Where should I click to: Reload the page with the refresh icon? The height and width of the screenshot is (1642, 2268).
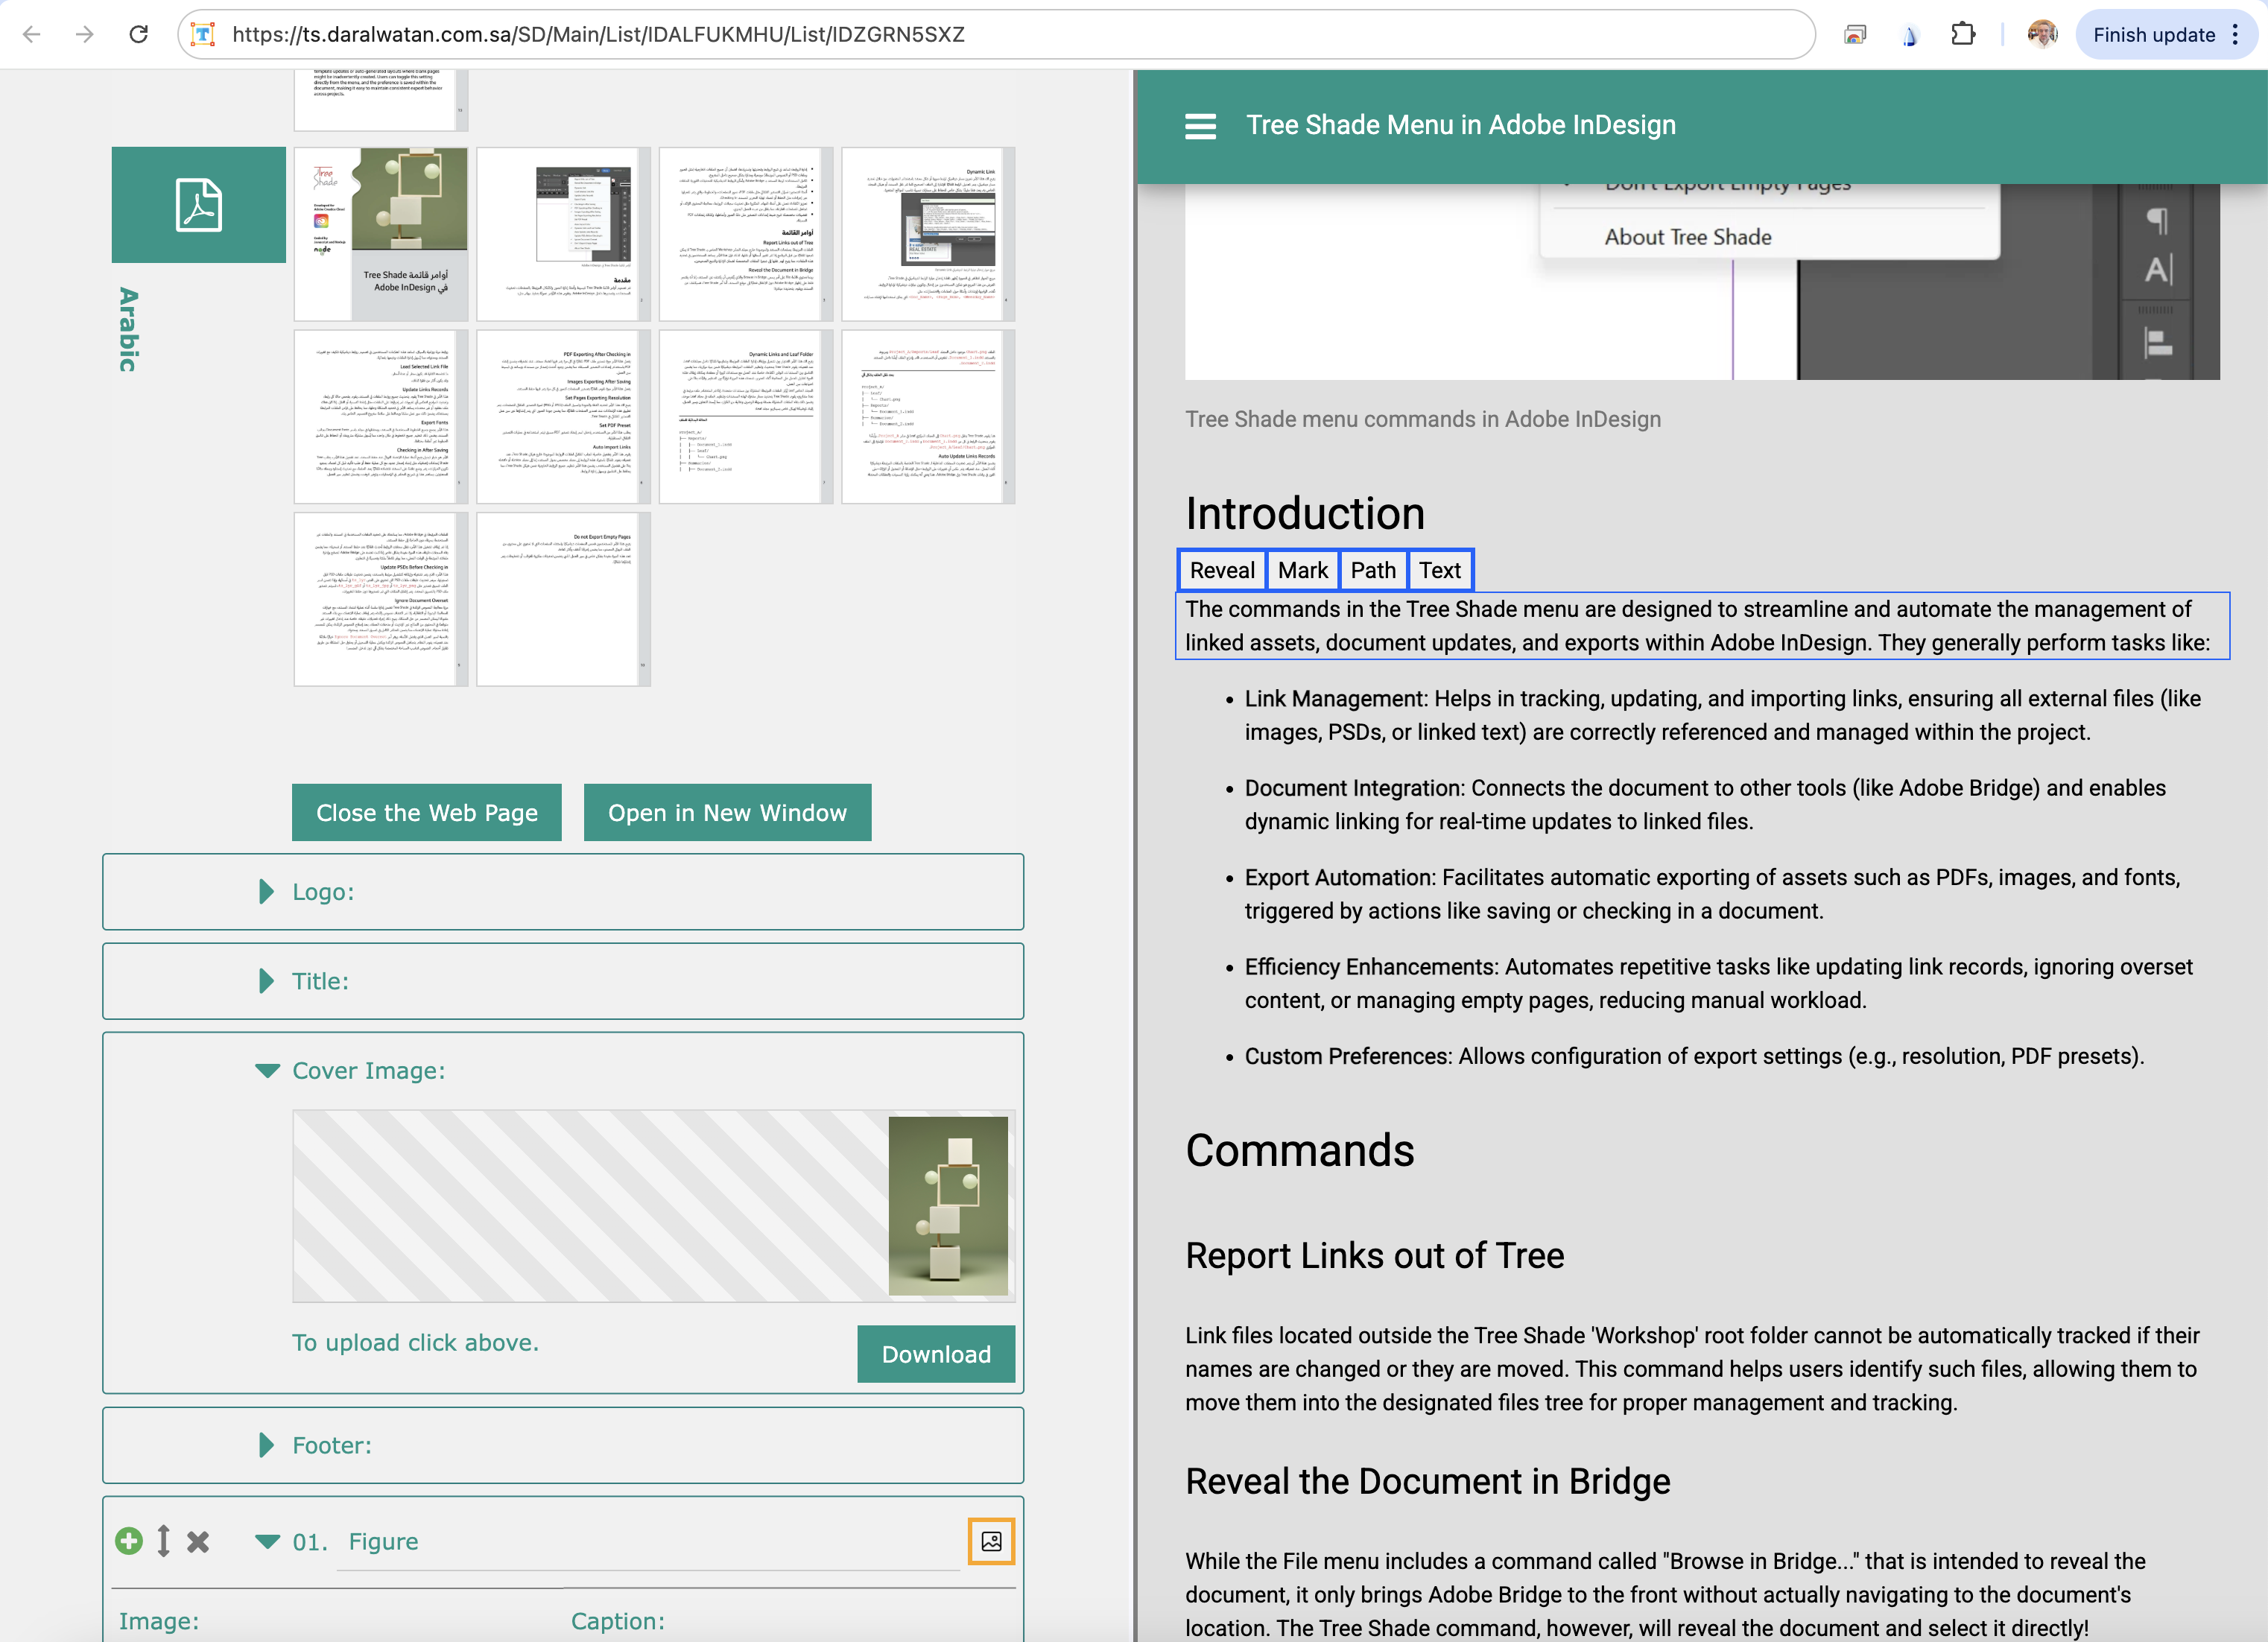click(x=139, y=34)
